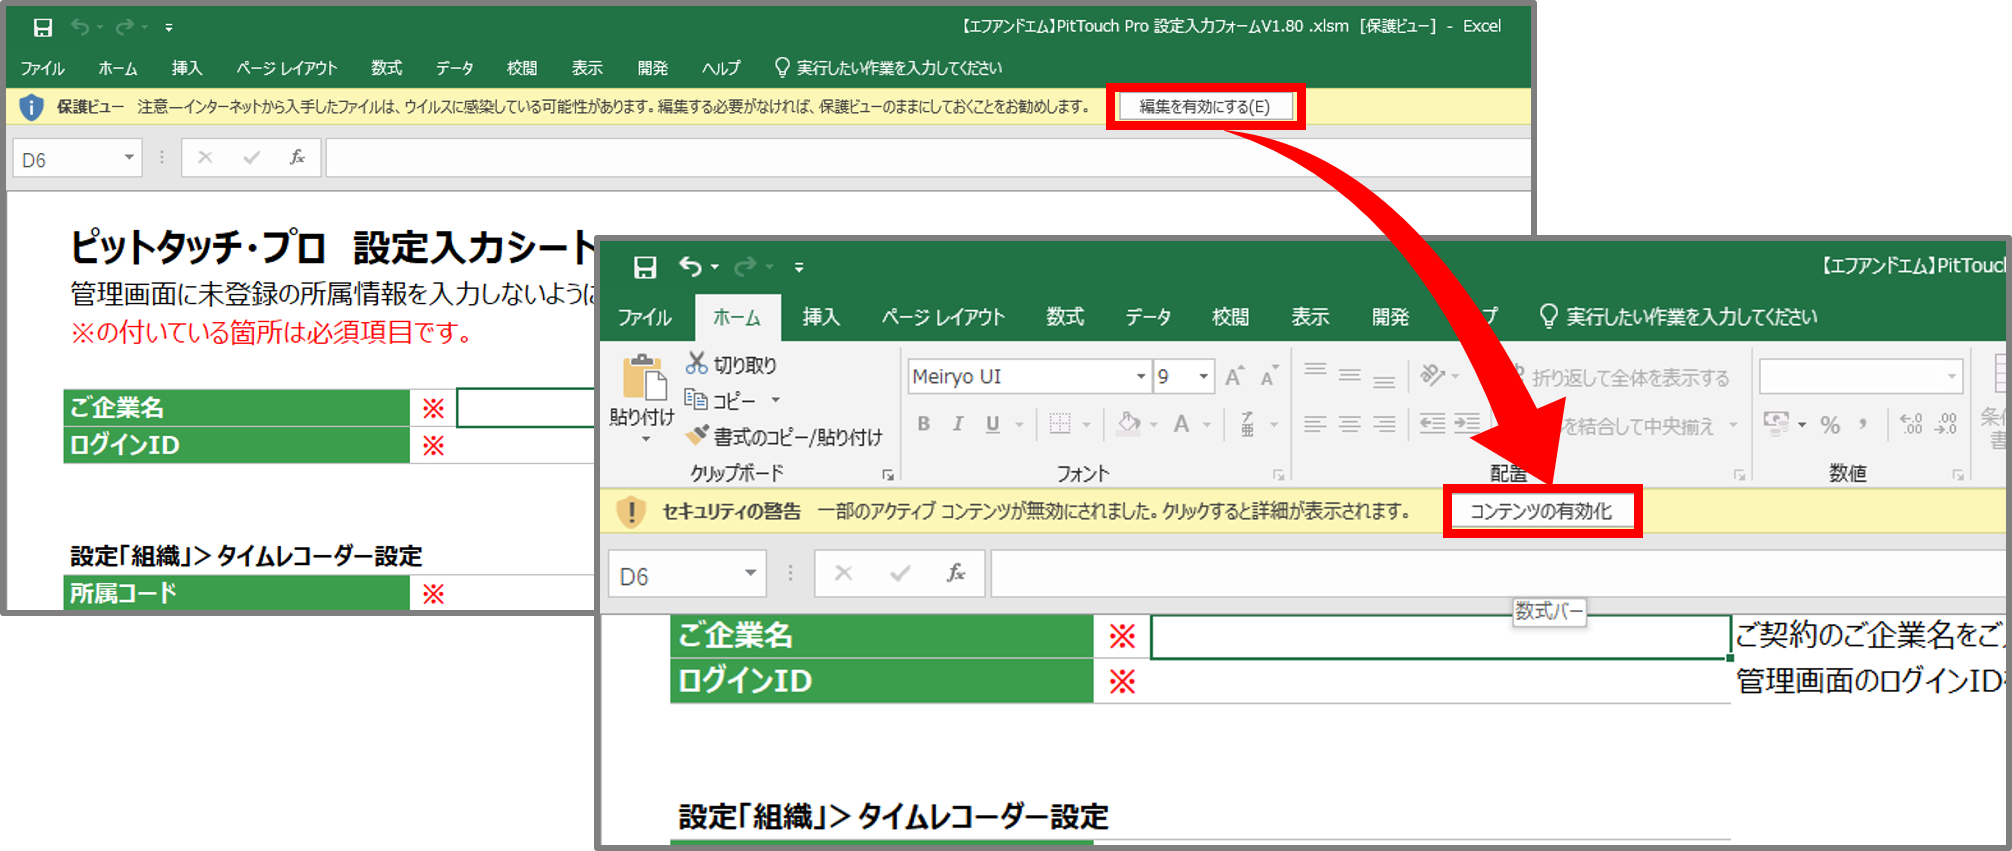Viewport: 2012px width, 851px height.
Task: Click Copy icon (コピー) in clipboard group
Action: 696,400
